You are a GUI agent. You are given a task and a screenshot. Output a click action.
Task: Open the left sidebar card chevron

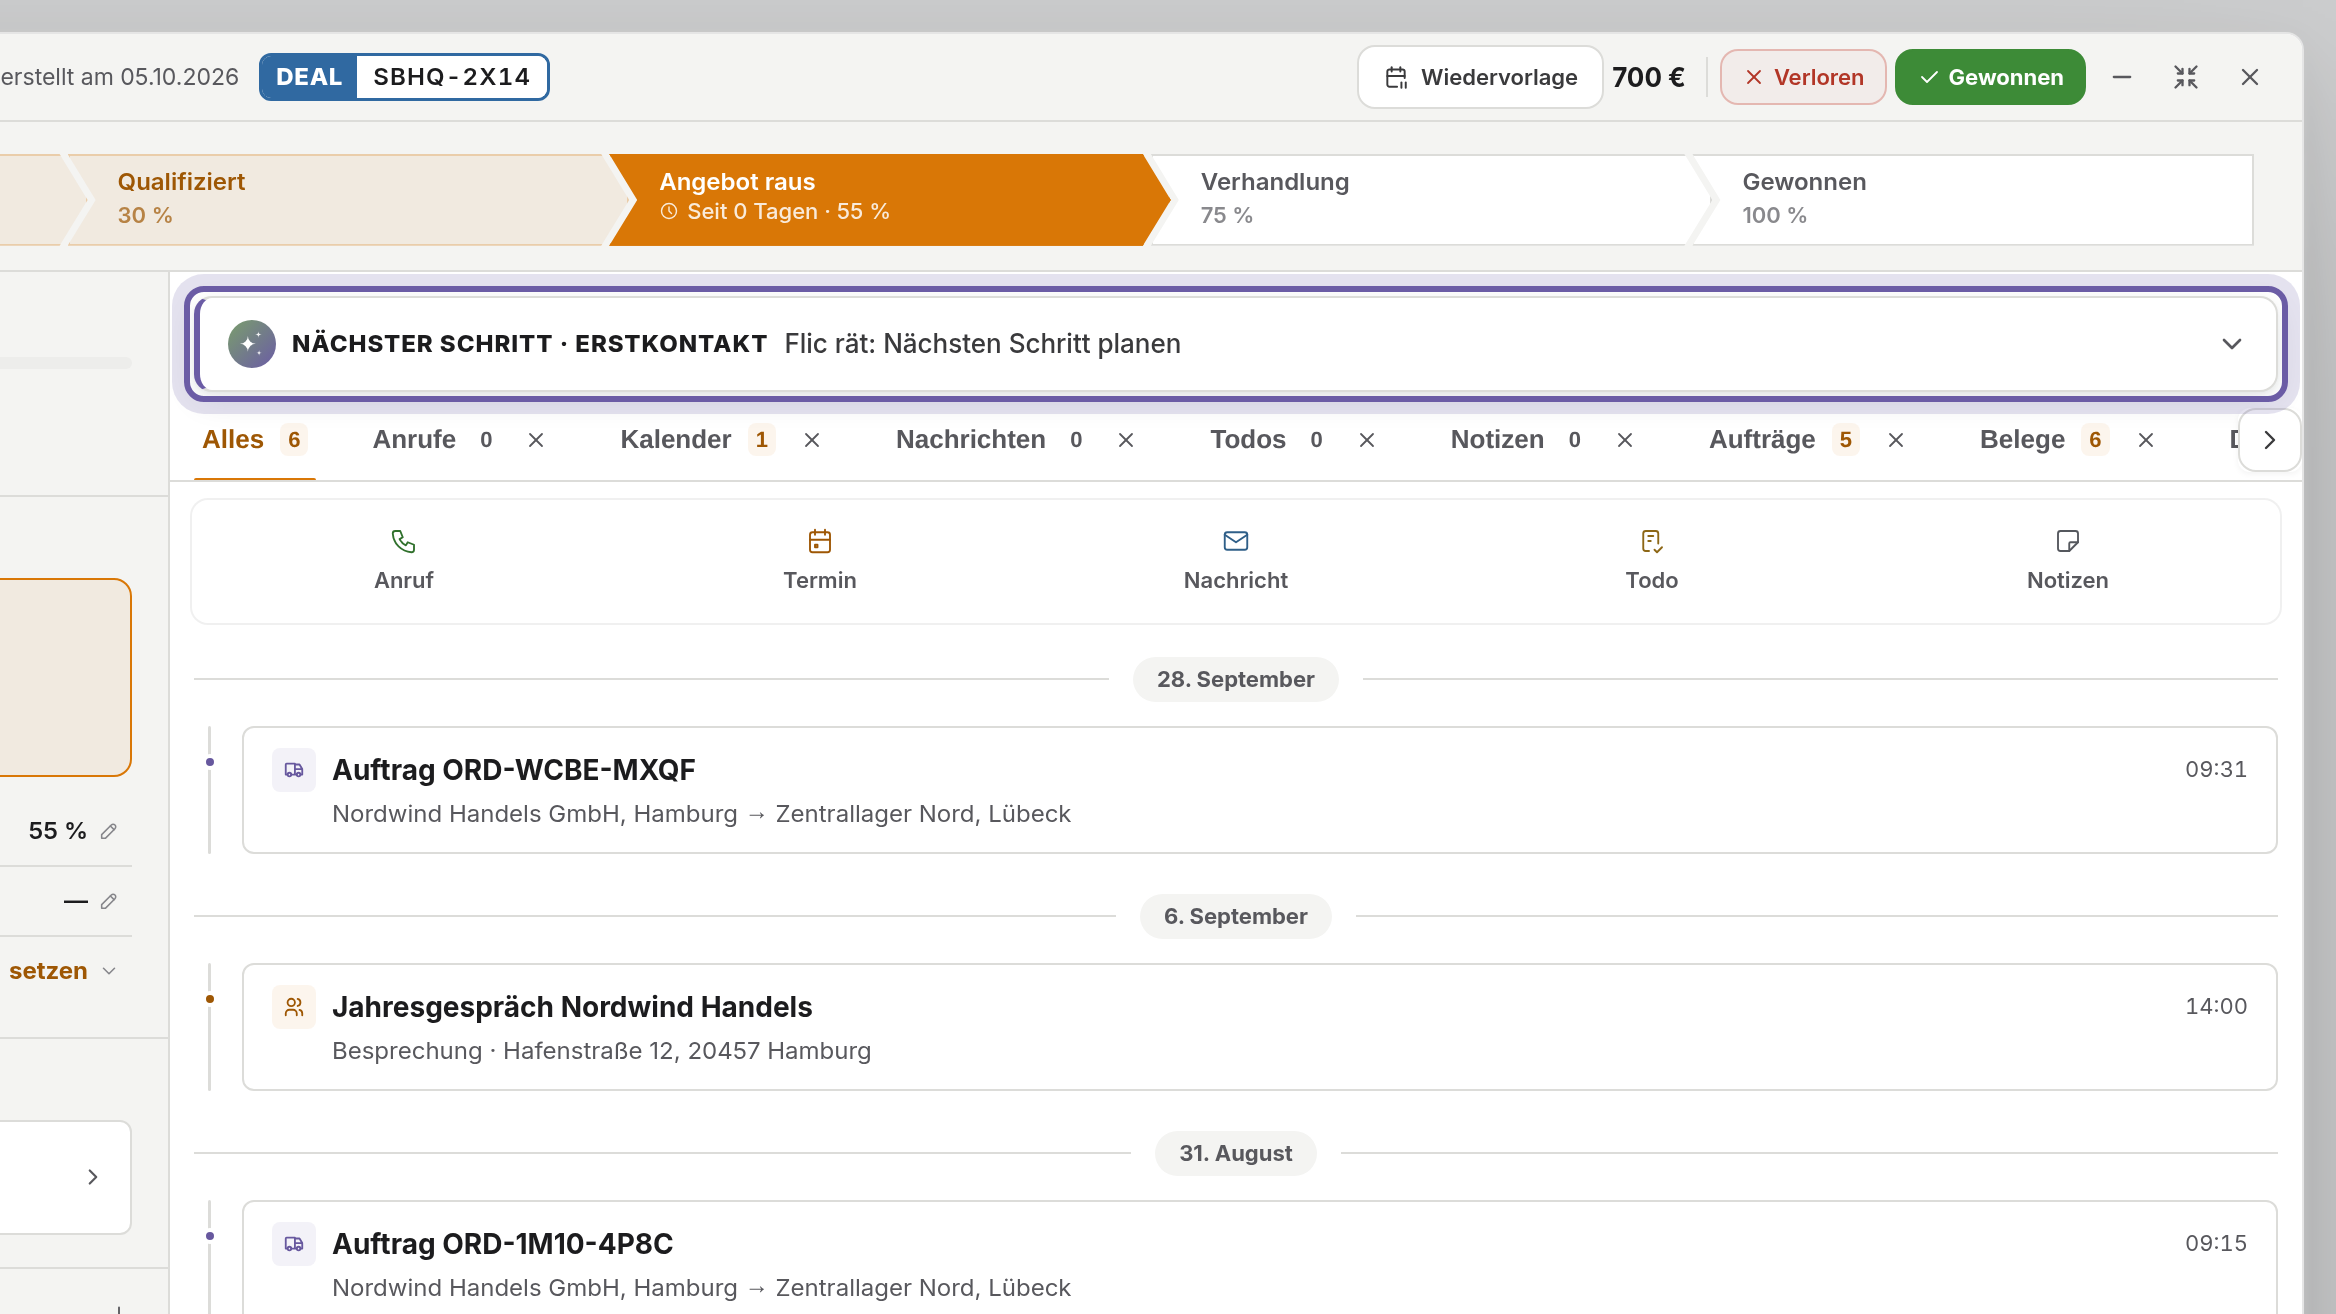coord(92,1177)
